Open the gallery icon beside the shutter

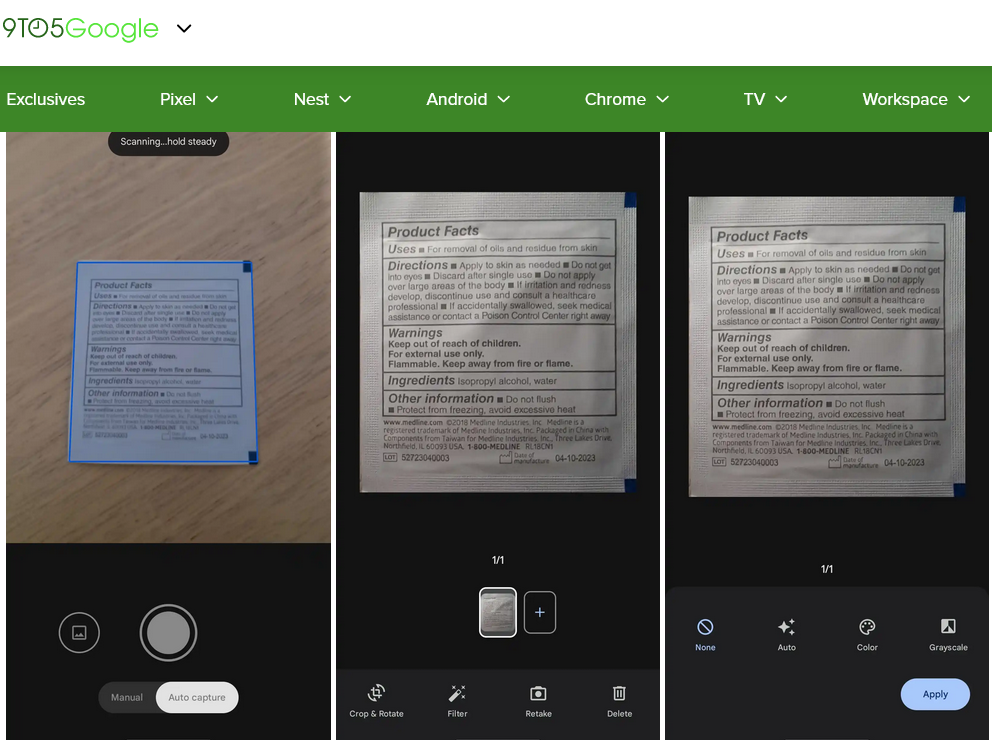(79, 632)
